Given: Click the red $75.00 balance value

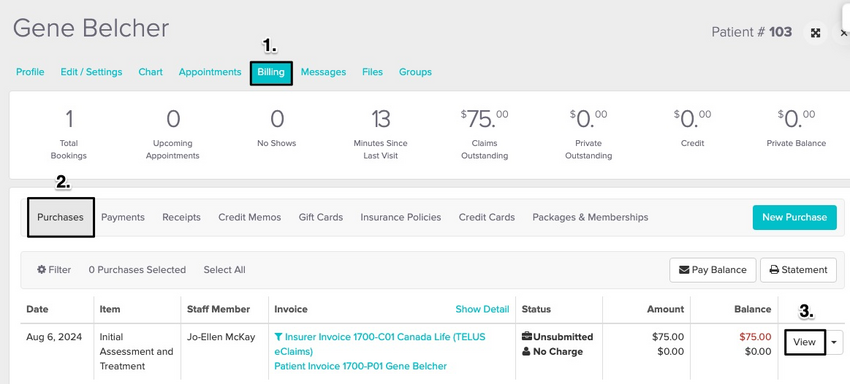Looking at the screenshot, I should click(756, 337).
